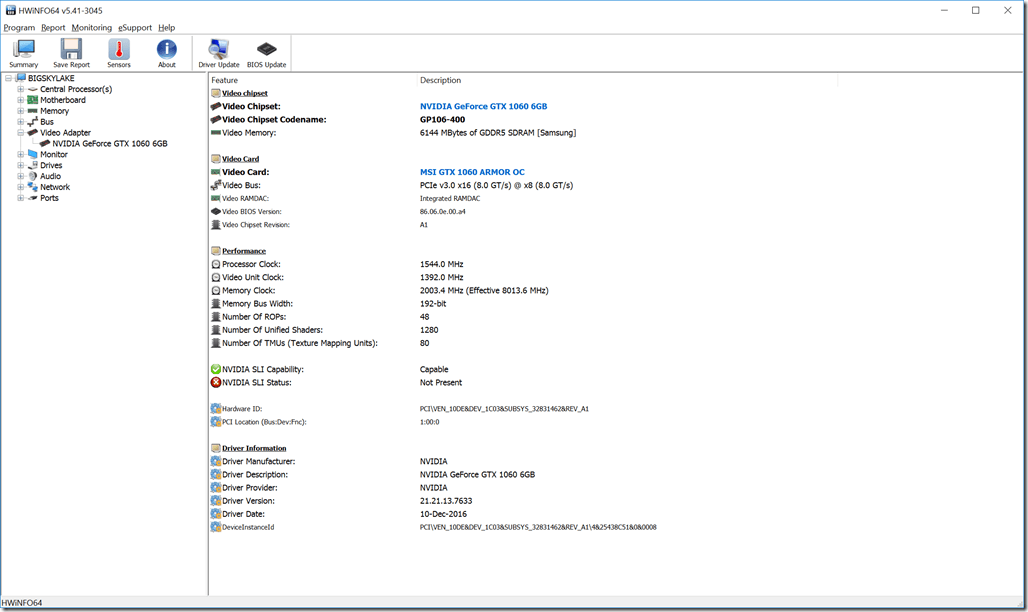Expand the Drives node
The image size is (1028, 612).
click(20, 165)
